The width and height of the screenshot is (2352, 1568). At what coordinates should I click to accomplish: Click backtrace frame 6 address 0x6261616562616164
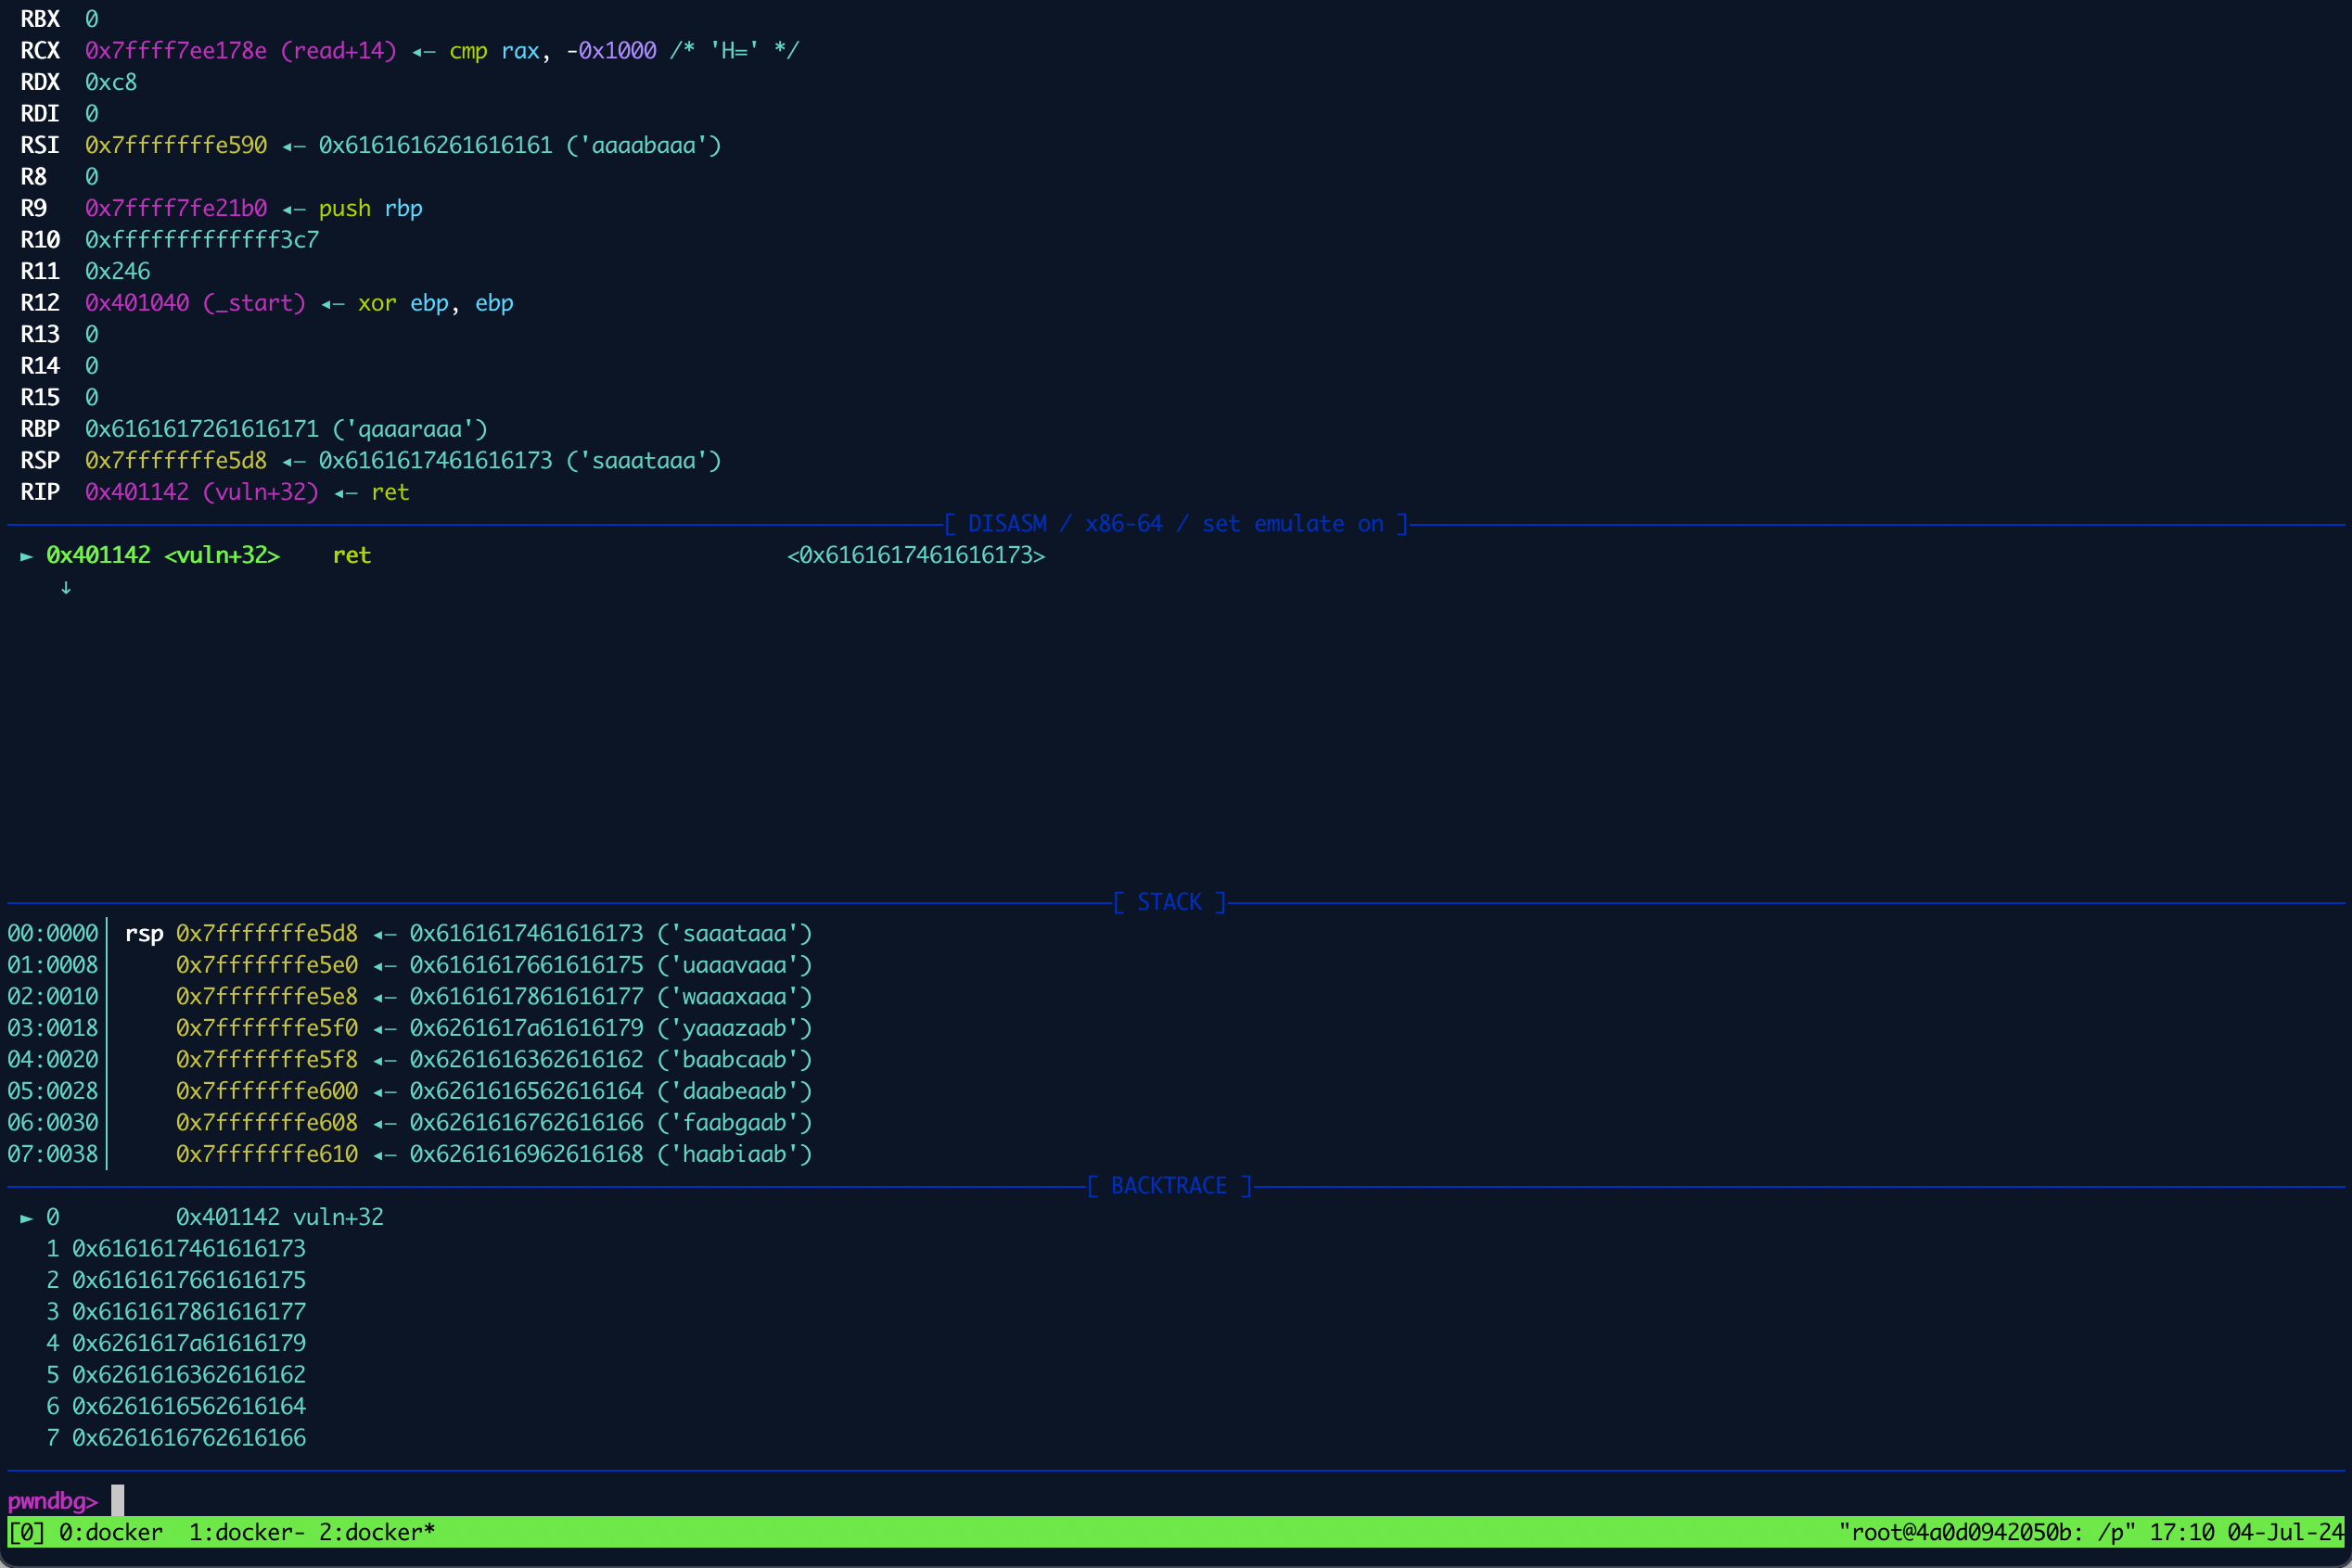(189, 1406)
